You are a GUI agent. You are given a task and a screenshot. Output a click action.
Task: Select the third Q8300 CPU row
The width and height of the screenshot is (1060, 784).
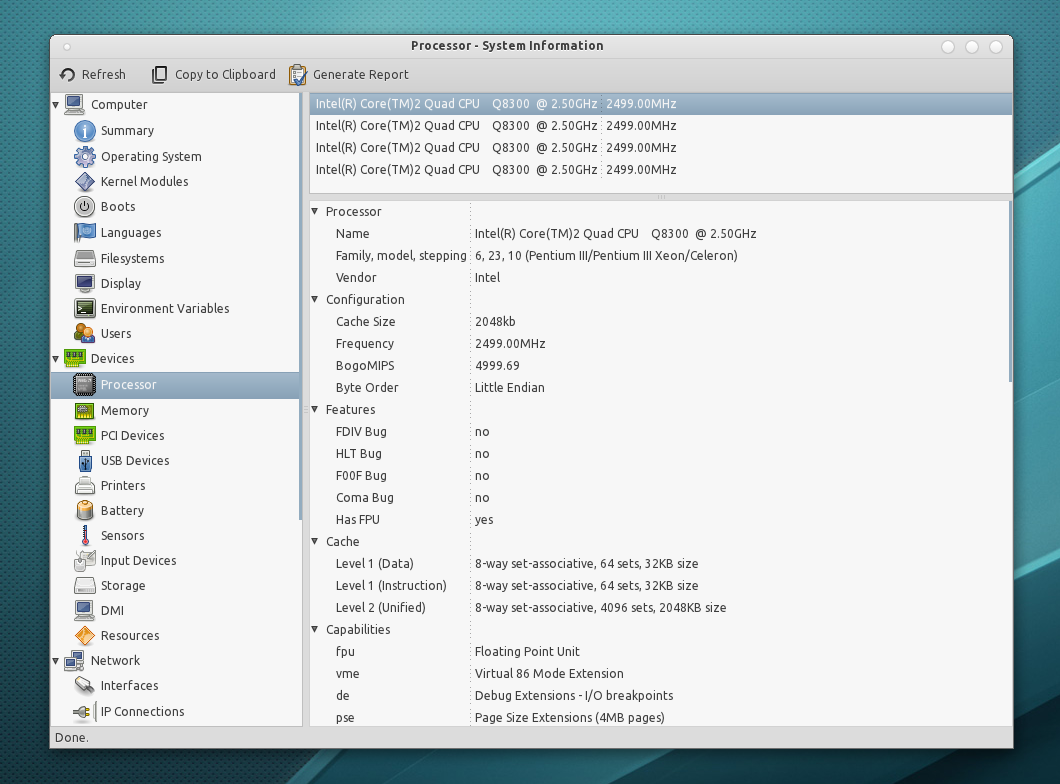660,147
